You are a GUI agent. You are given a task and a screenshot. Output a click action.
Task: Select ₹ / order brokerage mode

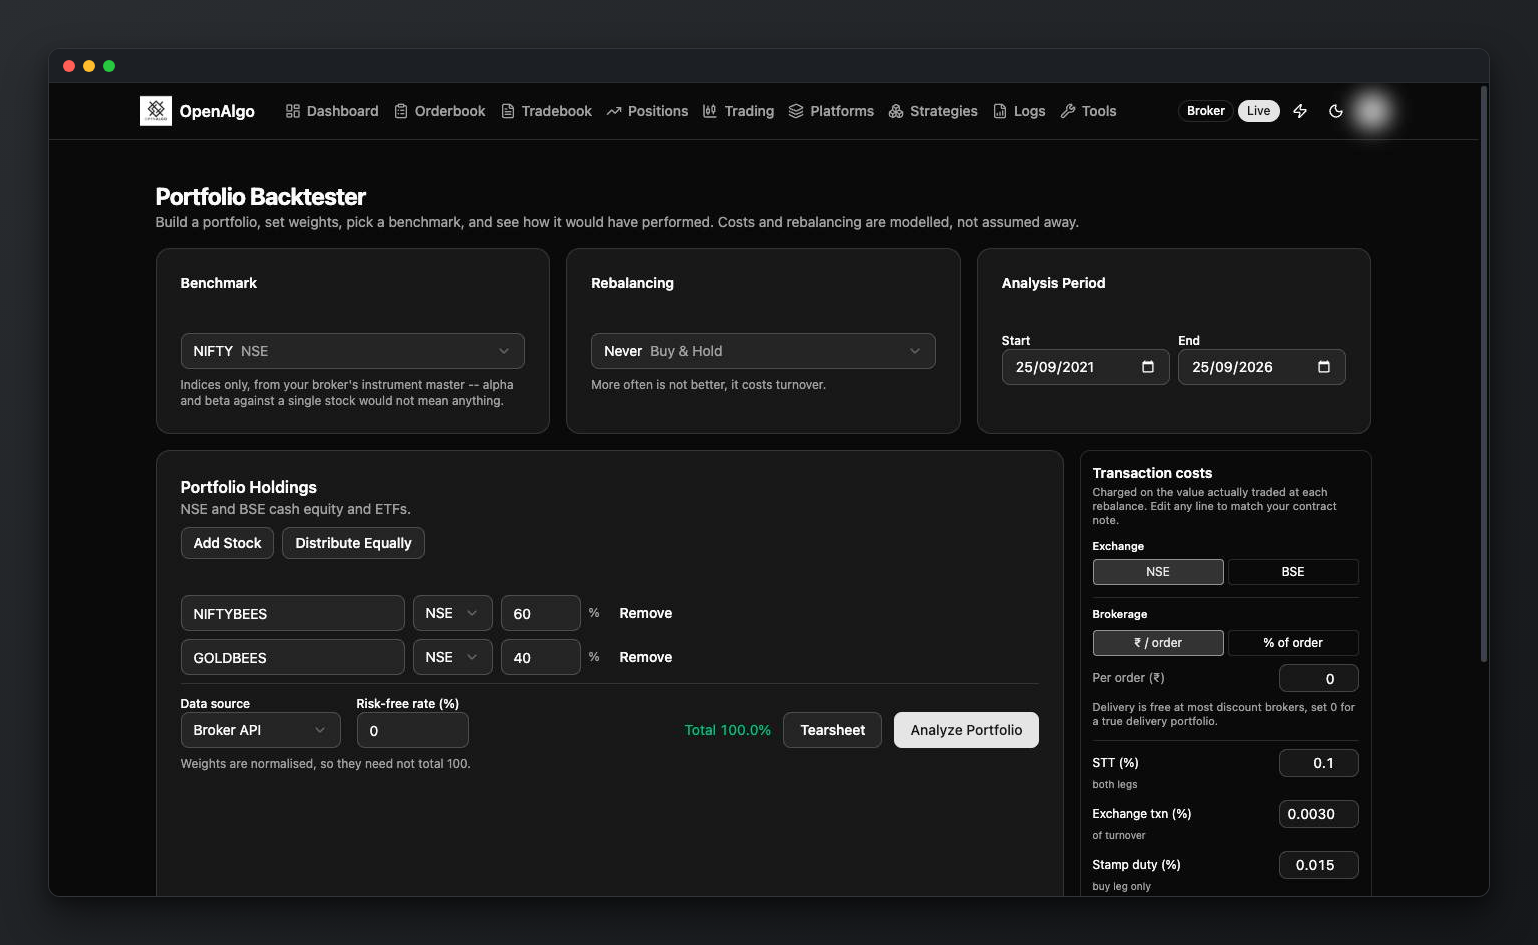[1158, 643]
